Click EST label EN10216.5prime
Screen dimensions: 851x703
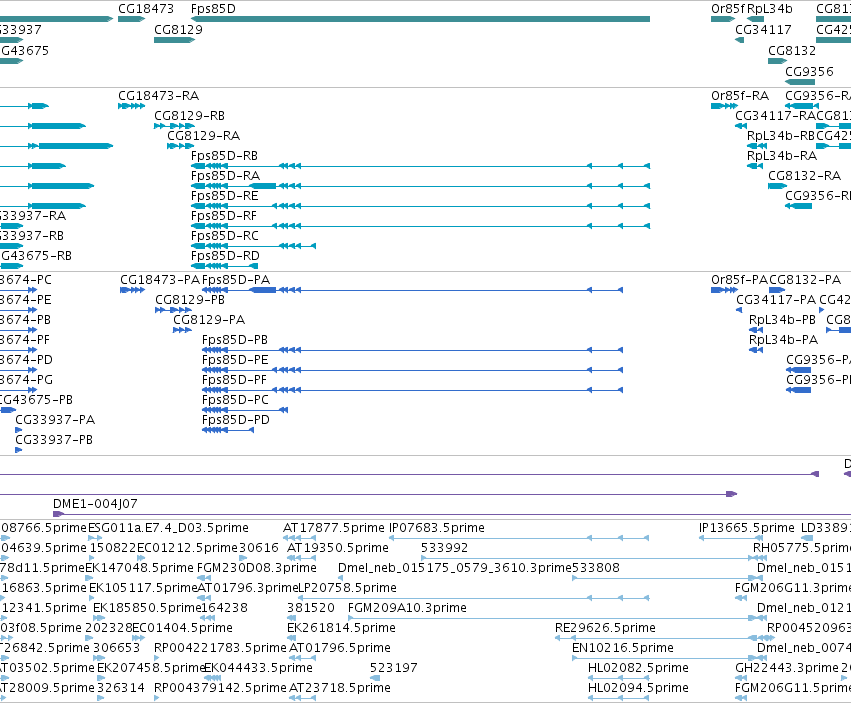point(623,648)
